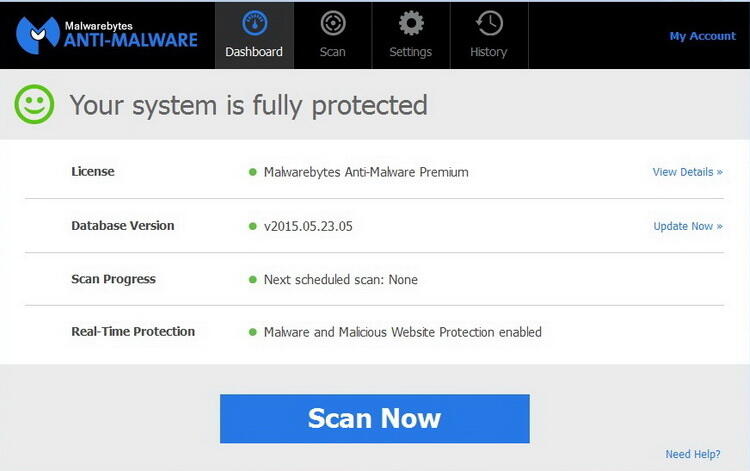Click the green smiley face status icon

(34, 104)
